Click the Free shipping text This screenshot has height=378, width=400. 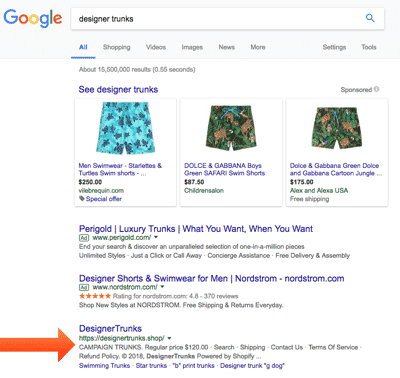[310, 199]
